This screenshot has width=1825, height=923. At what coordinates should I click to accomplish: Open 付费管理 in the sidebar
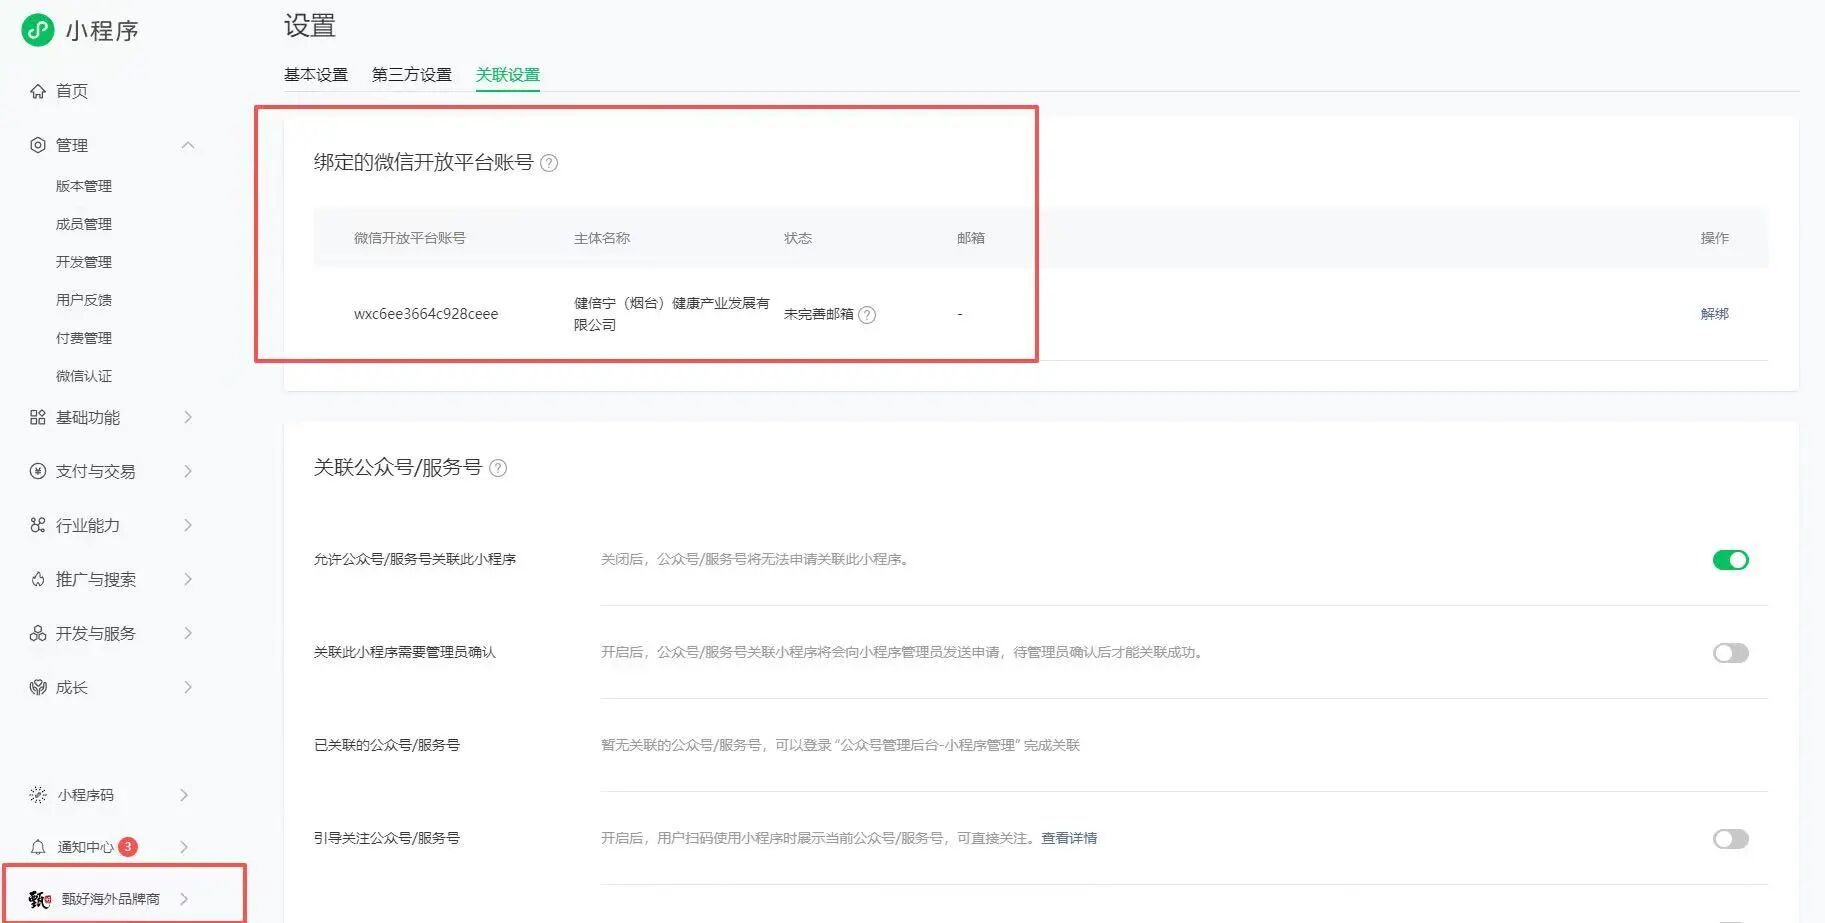(x=84, y=338)
